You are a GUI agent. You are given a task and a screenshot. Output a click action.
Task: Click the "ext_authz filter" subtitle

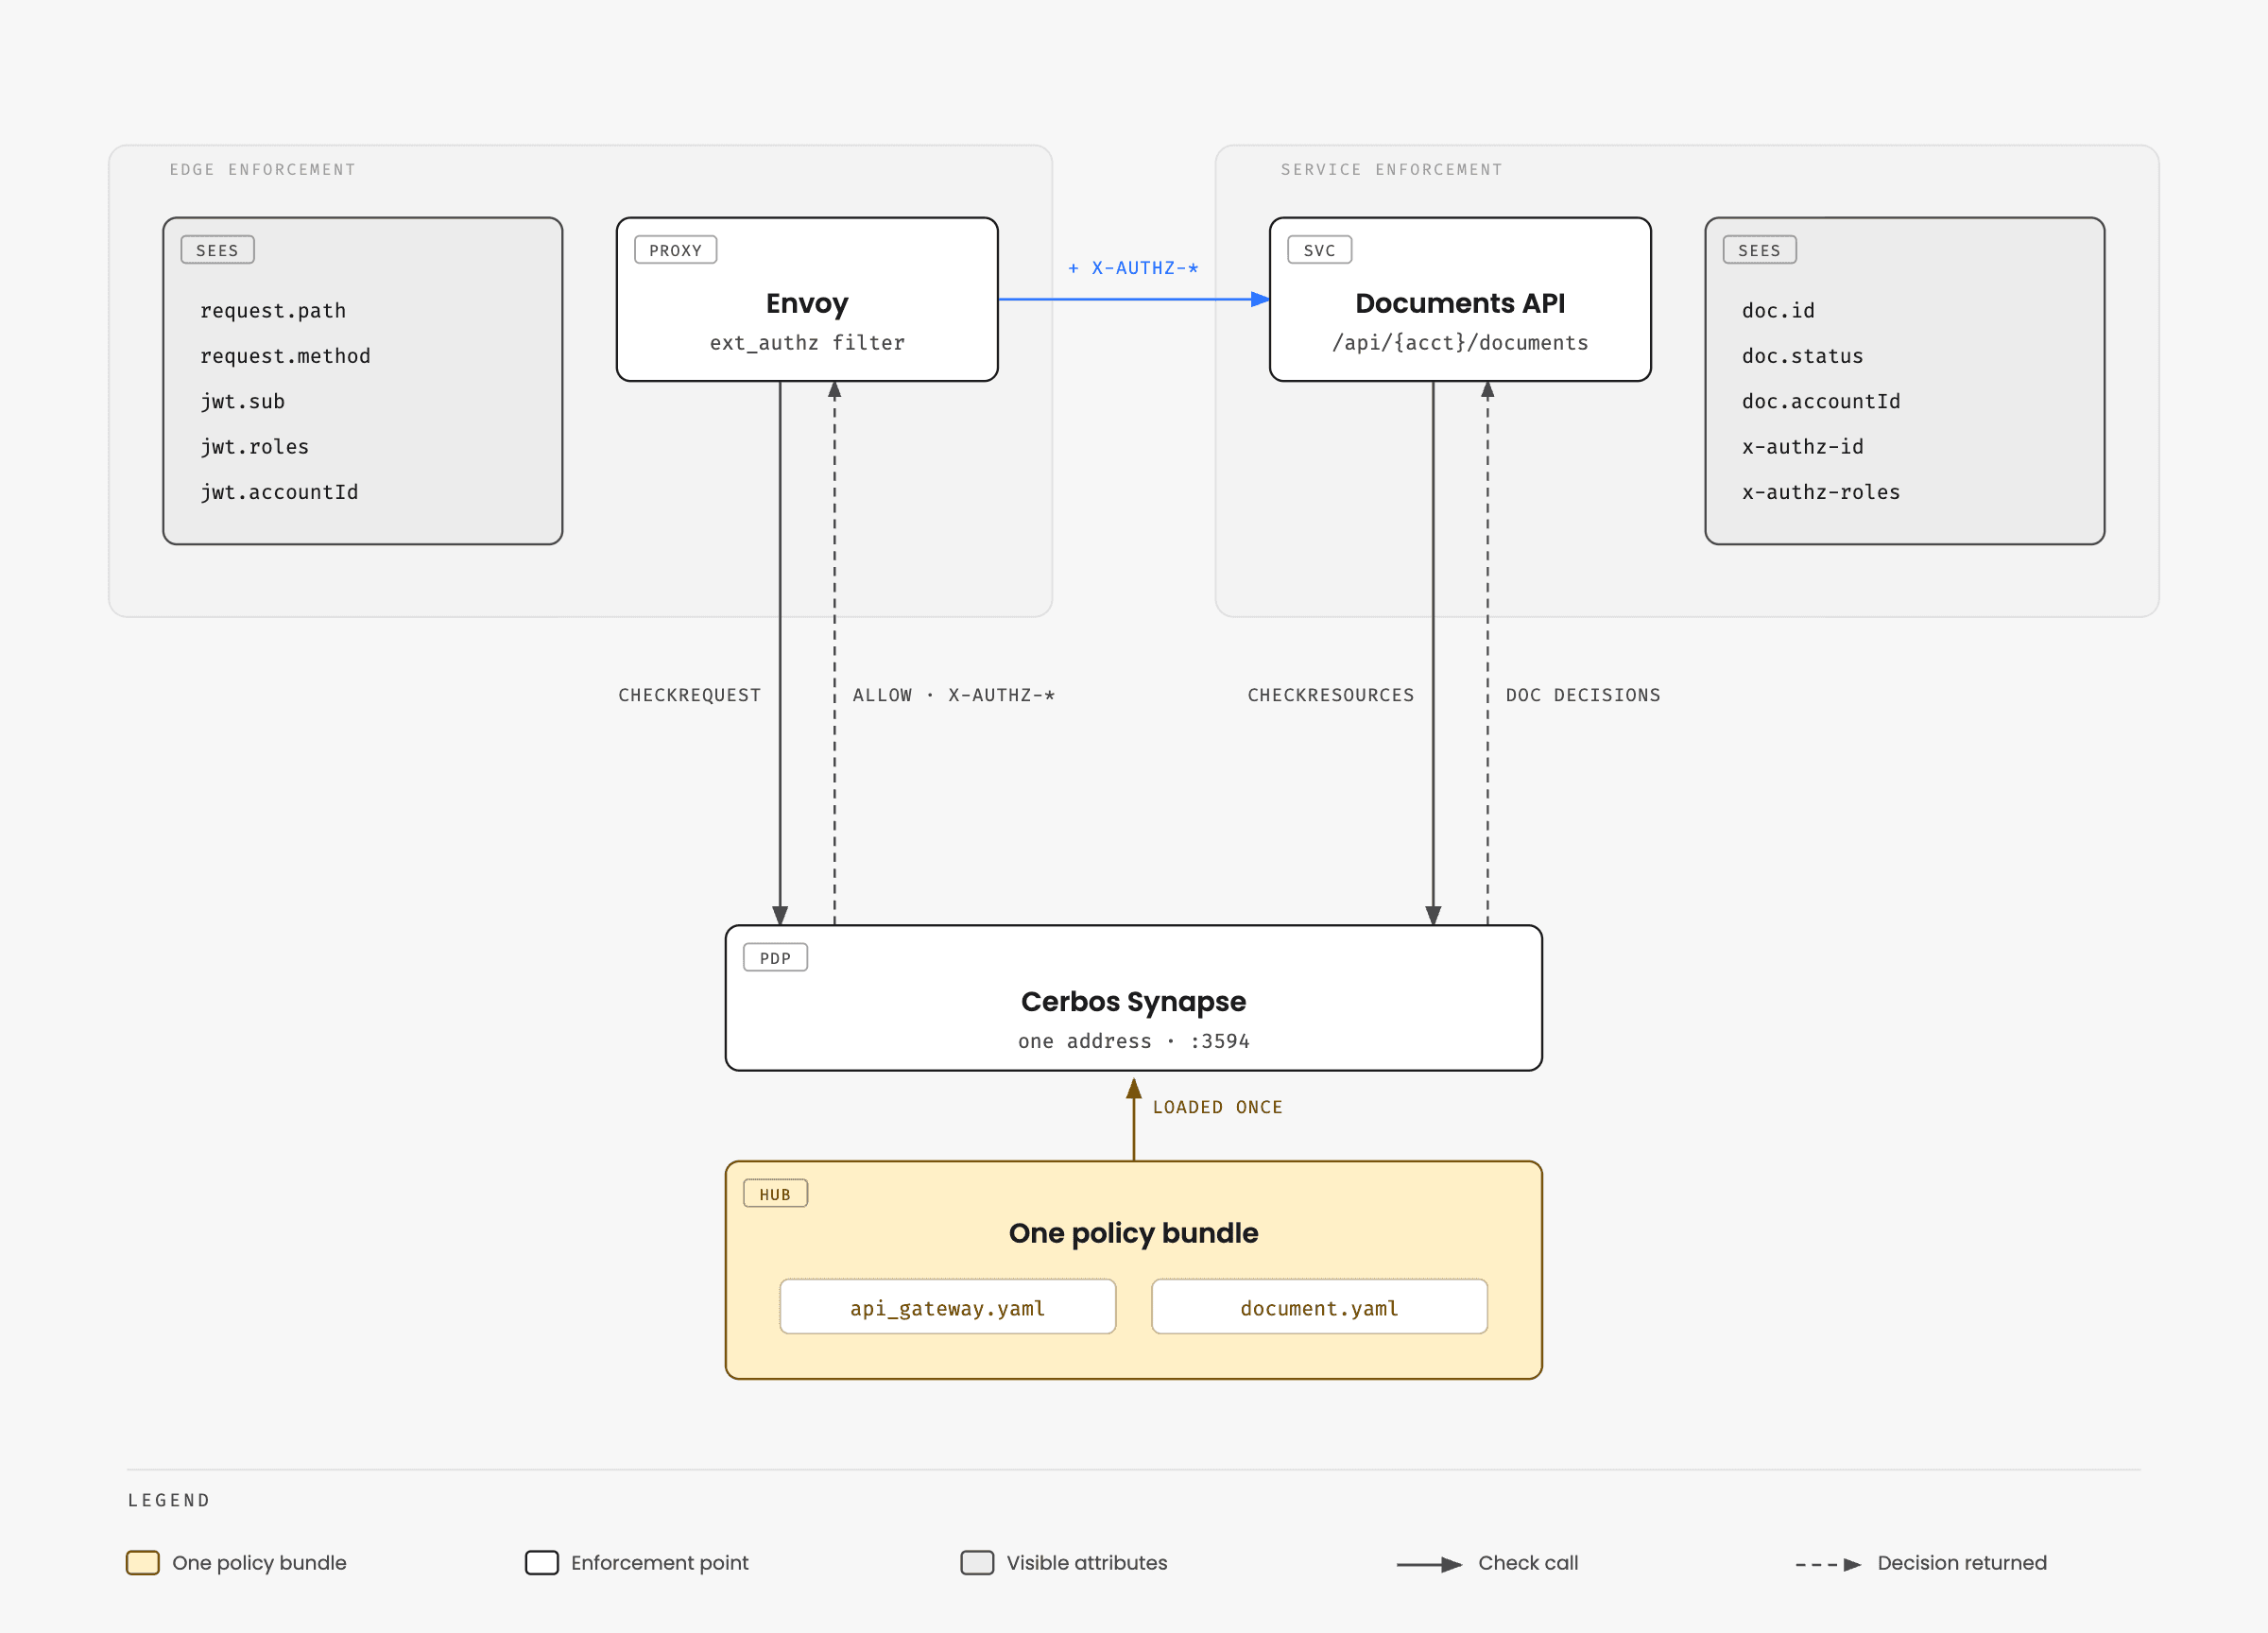coord(807,343)
